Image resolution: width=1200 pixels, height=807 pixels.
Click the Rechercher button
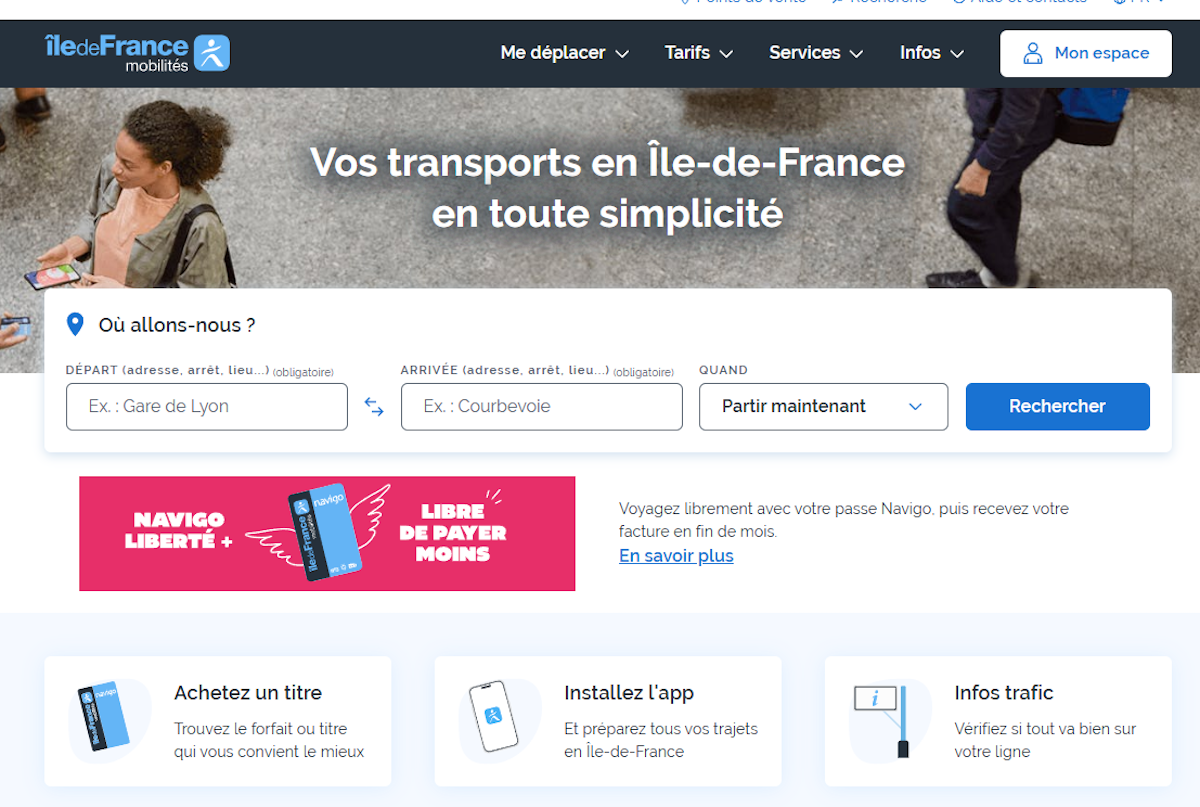(1057, 407)
